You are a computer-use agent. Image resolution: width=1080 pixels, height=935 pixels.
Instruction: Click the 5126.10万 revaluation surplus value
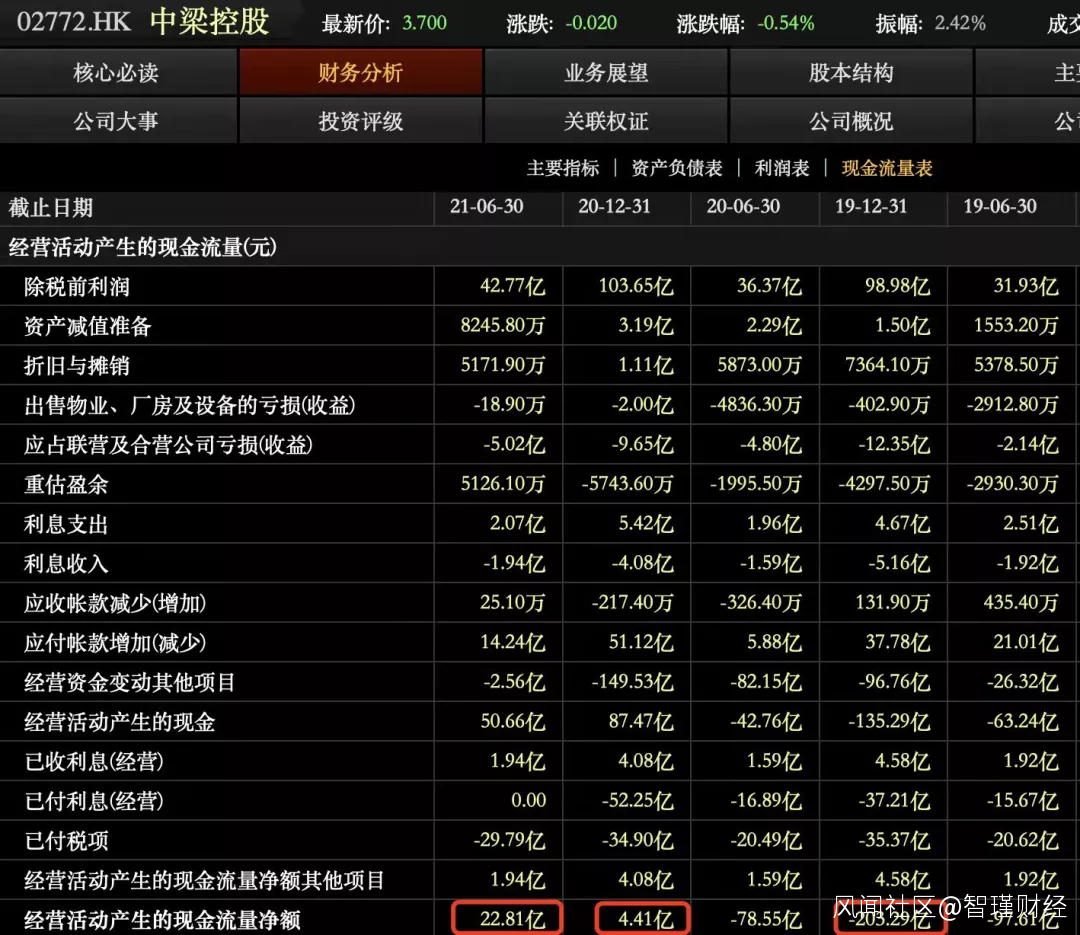coord(503,484)
